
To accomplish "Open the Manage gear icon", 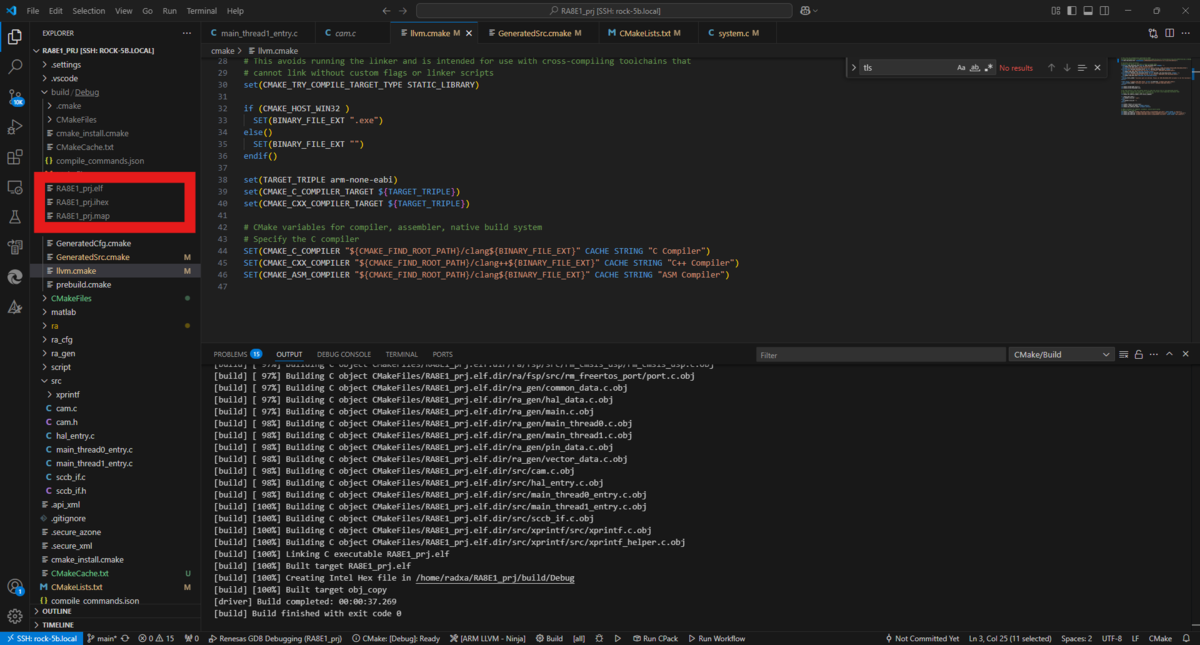I will coord(15,616).
